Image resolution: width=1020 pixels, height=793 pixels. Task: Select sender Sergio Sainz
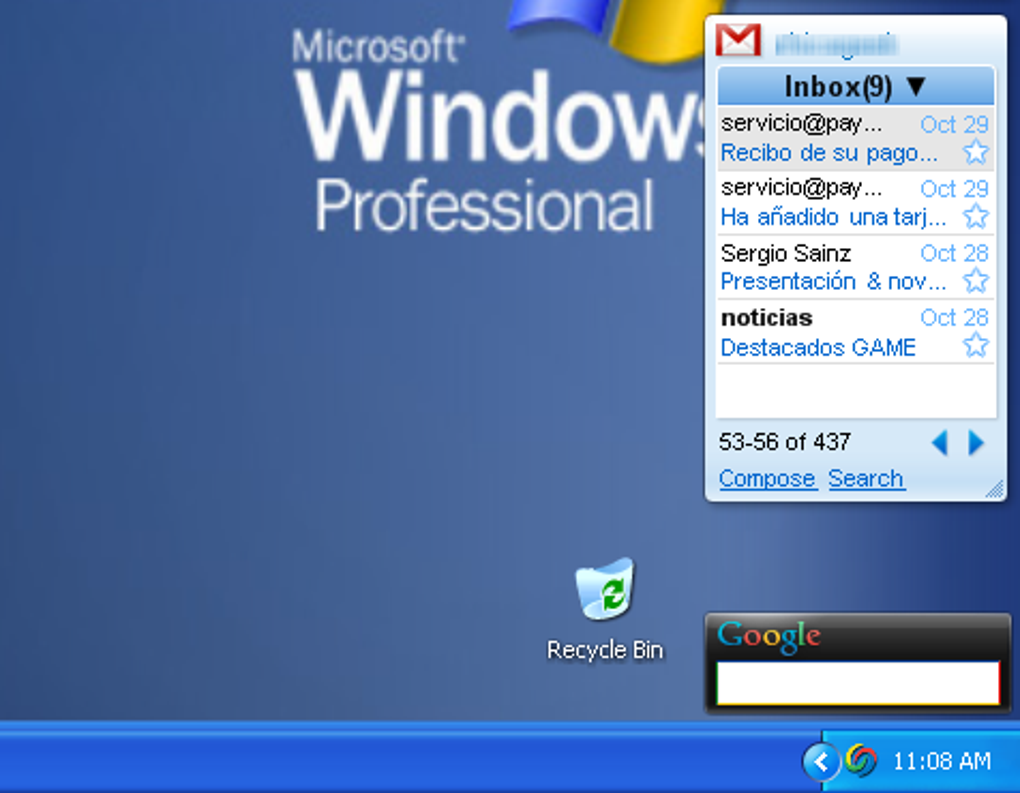point(786,253)
